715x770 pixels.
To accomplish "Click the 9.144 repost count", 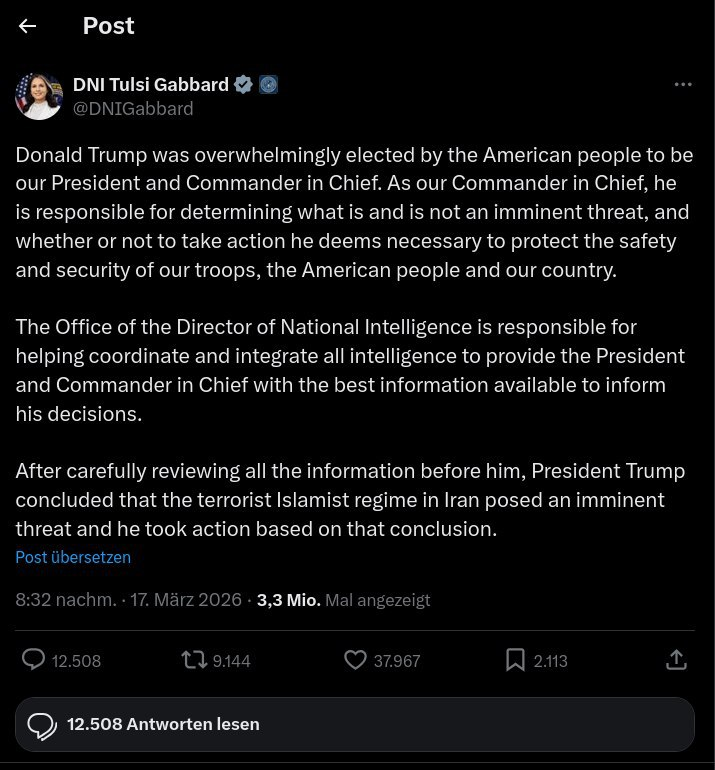I will point(232,661).
